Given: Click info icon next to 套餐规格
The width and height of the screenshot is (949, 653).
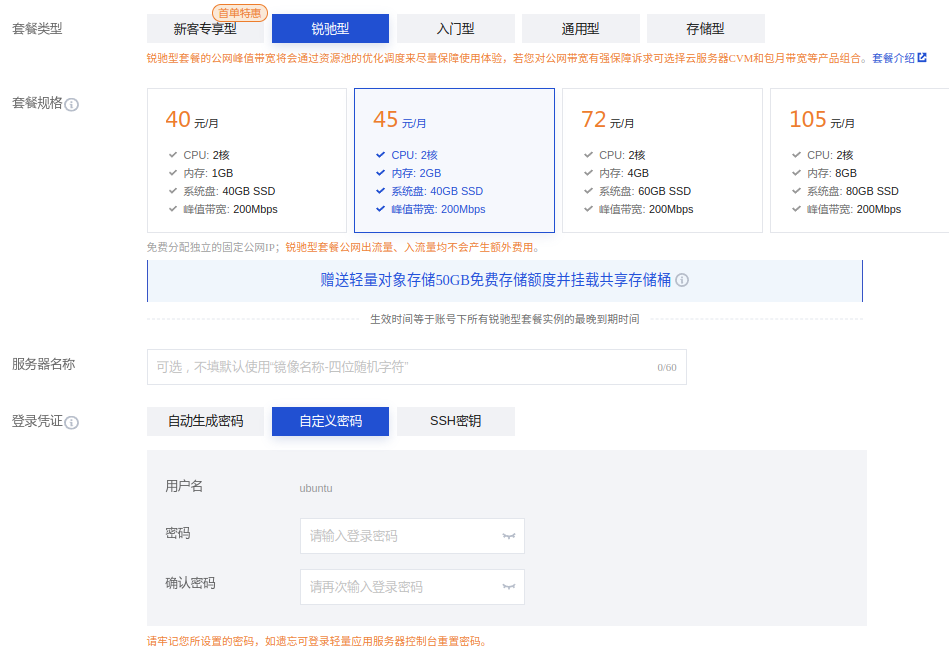Looking at the screenshot, I should point(72,104).
